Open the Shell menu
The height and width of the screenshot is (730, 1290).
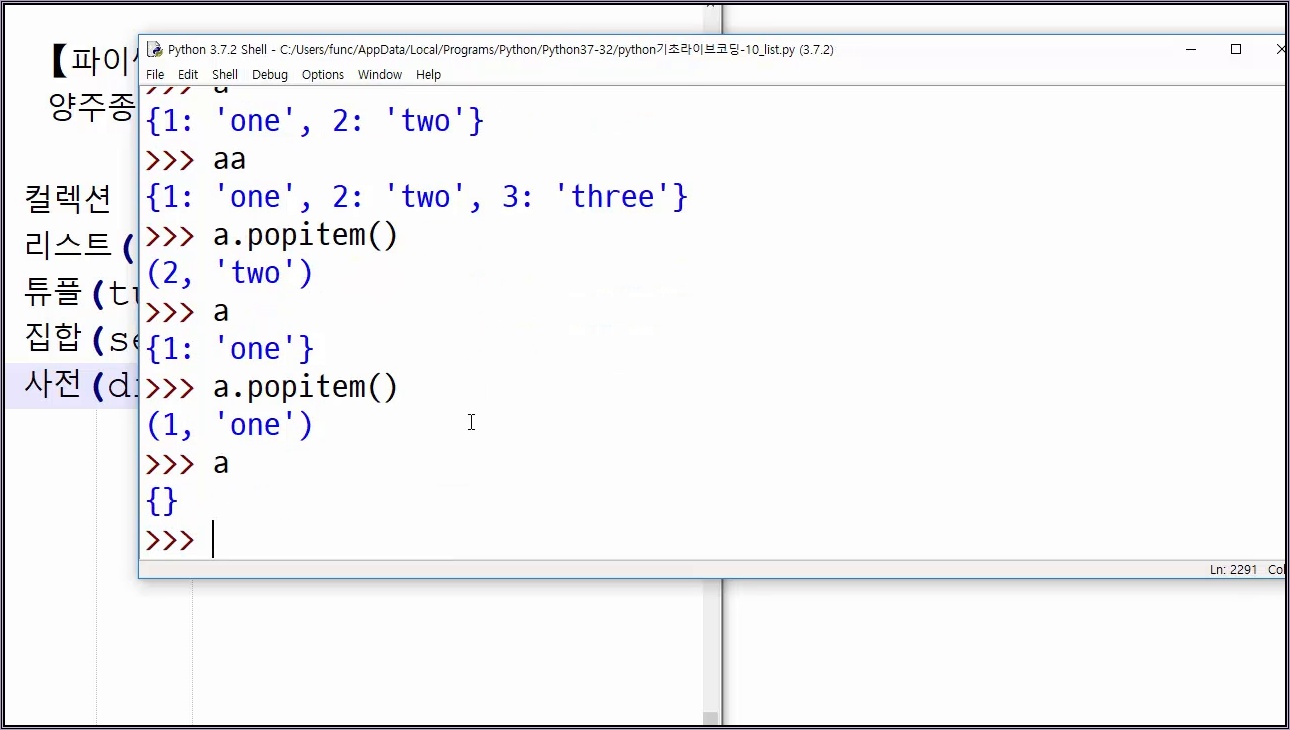pyautogui.click(x=225, y=75)
